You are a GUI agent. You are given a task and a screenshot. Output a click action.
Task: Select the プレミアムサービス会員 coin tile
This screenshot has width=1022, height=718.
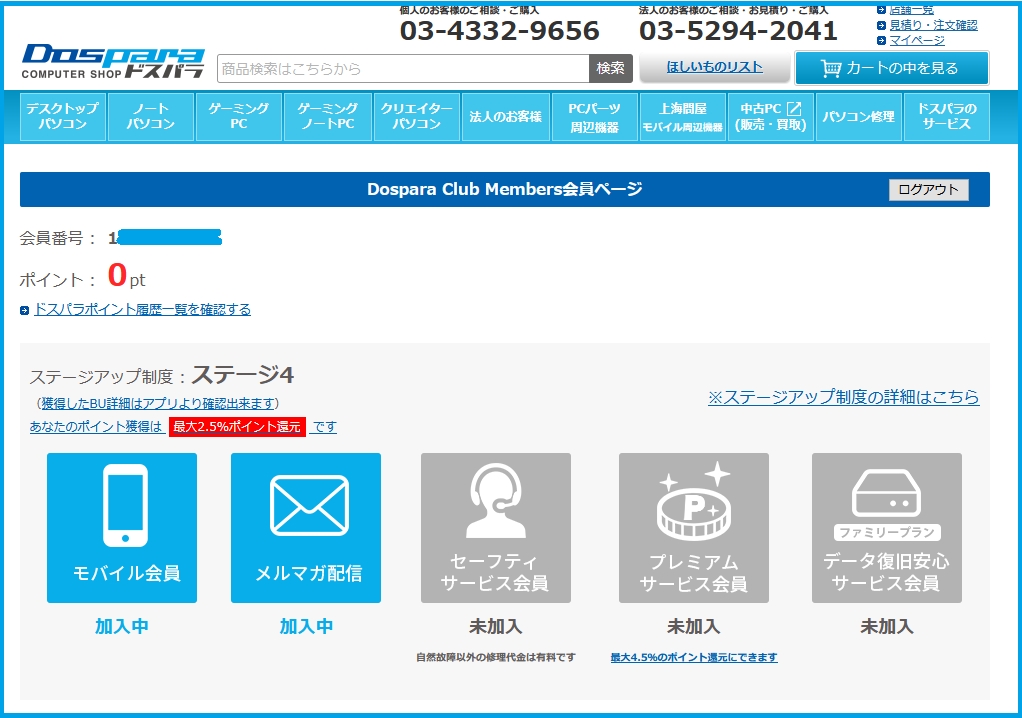[x=694, y=528]
